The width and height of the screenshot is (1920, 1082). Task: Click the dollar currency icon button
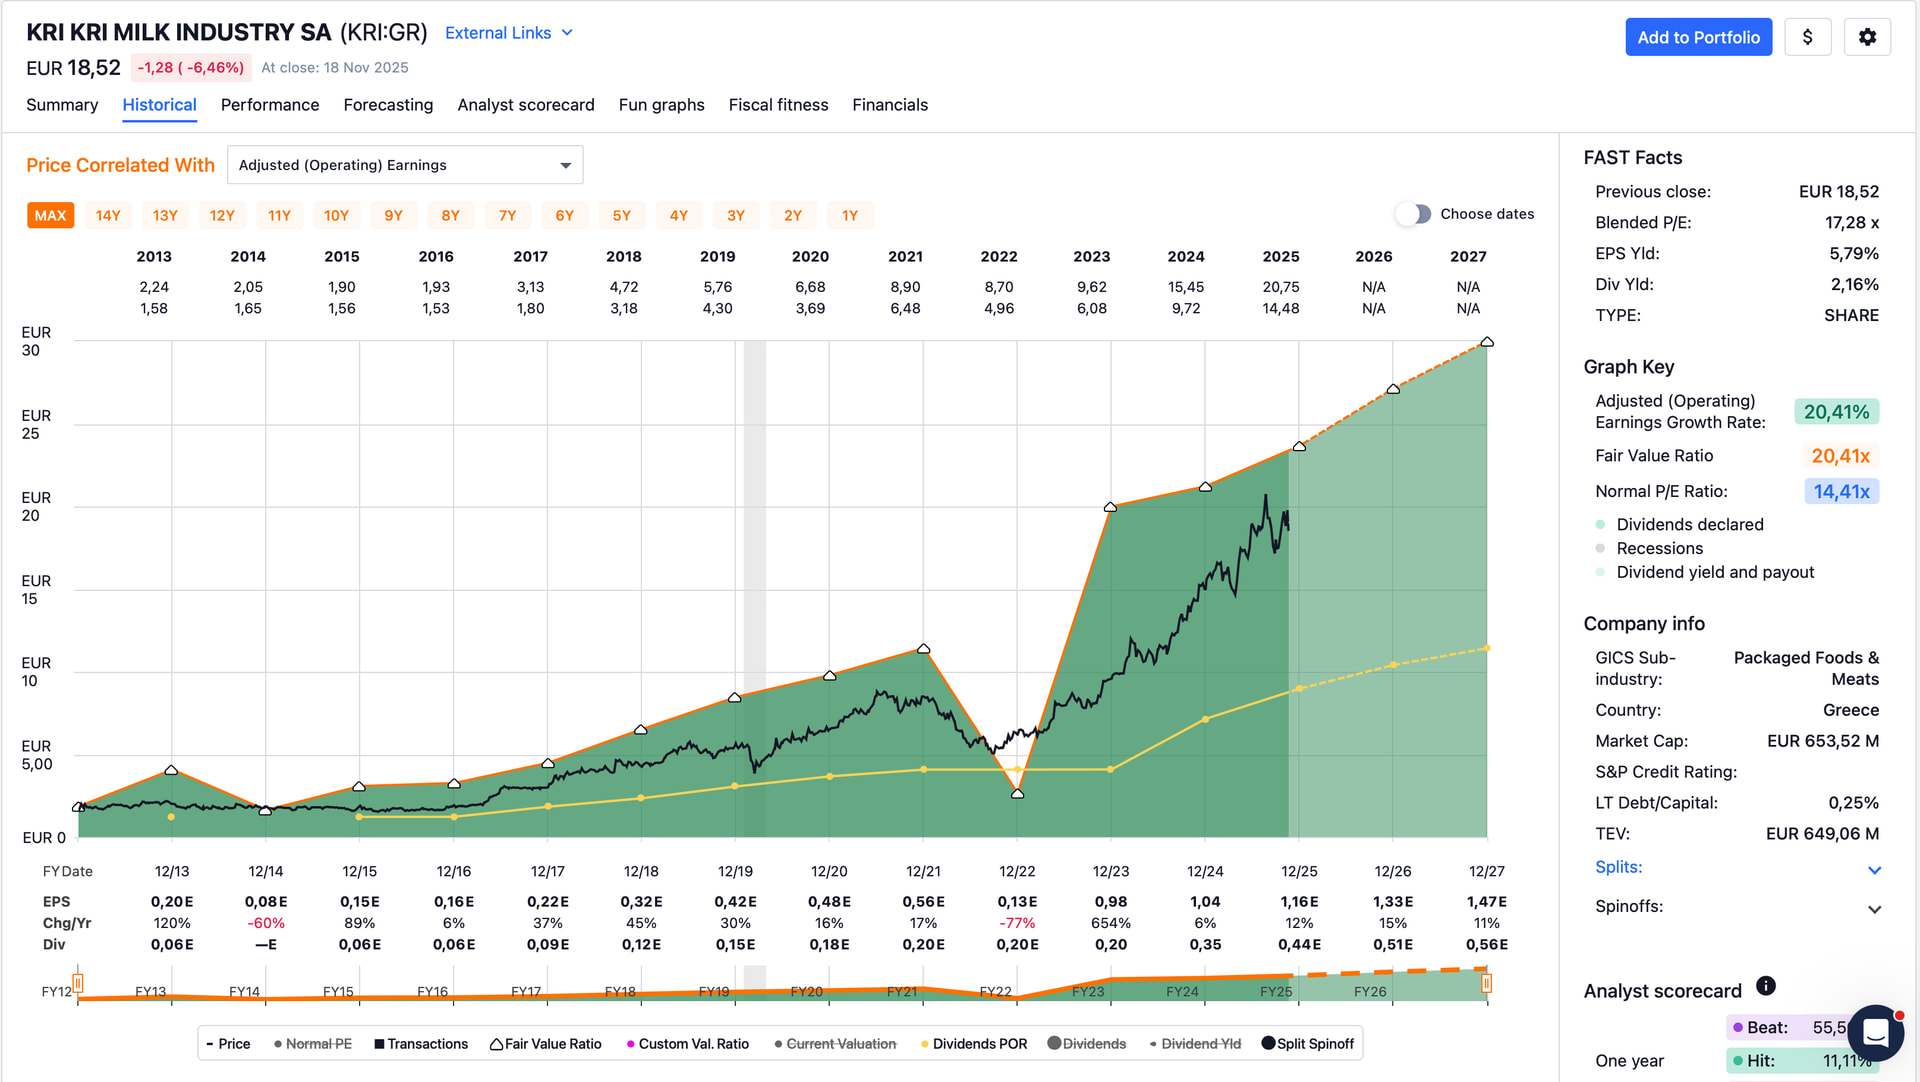point(1807,37)
